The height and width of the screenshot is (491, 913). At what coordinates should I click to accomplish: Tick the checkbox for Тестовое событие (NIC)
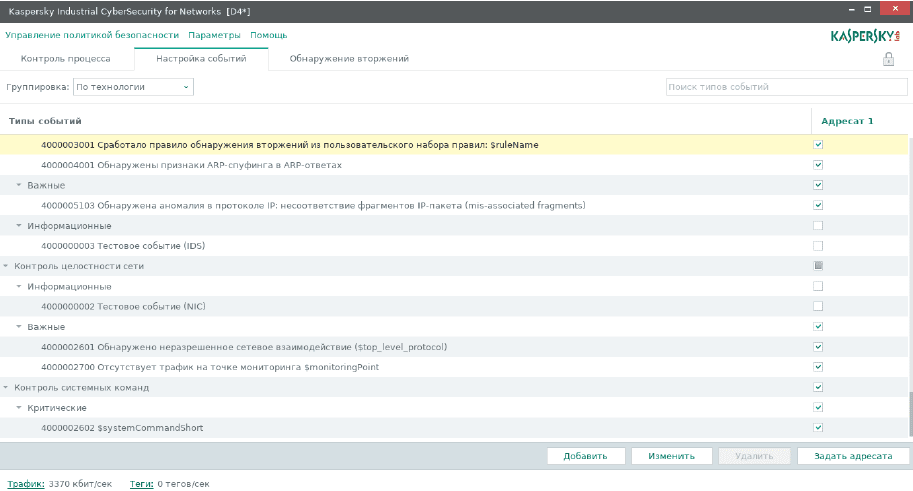tap(818, 306)
